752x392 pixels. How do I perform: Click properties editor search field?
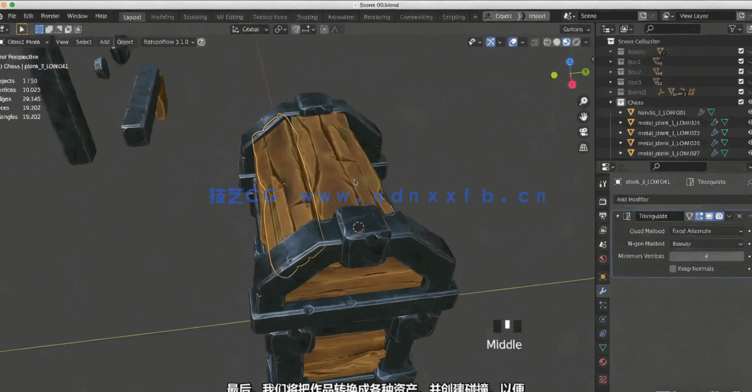click(x=678, y=166)
